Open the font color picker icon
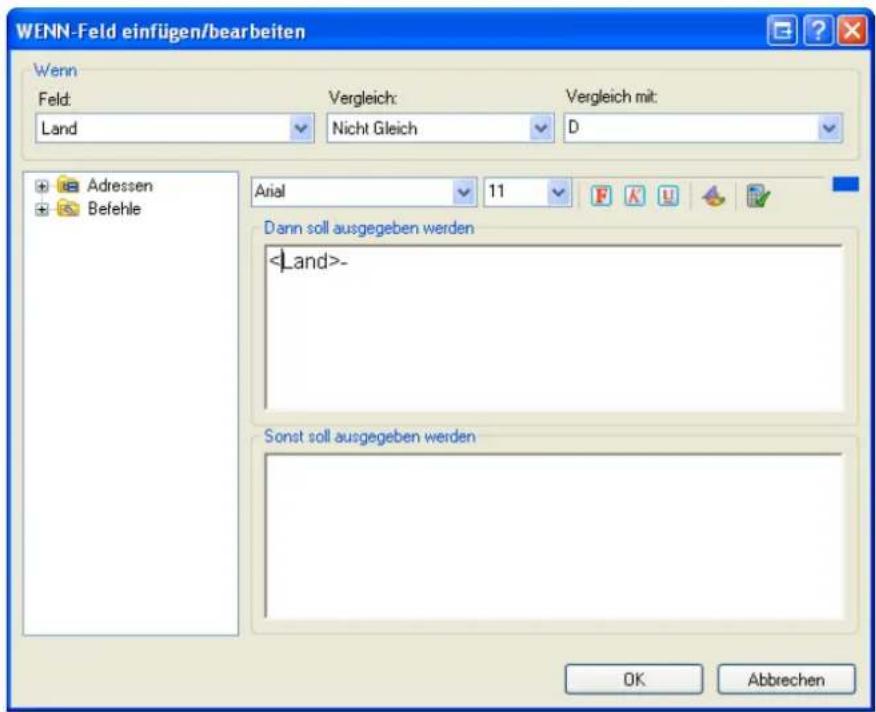This screenshot has width=876, height=712. (x=713, y=196)
